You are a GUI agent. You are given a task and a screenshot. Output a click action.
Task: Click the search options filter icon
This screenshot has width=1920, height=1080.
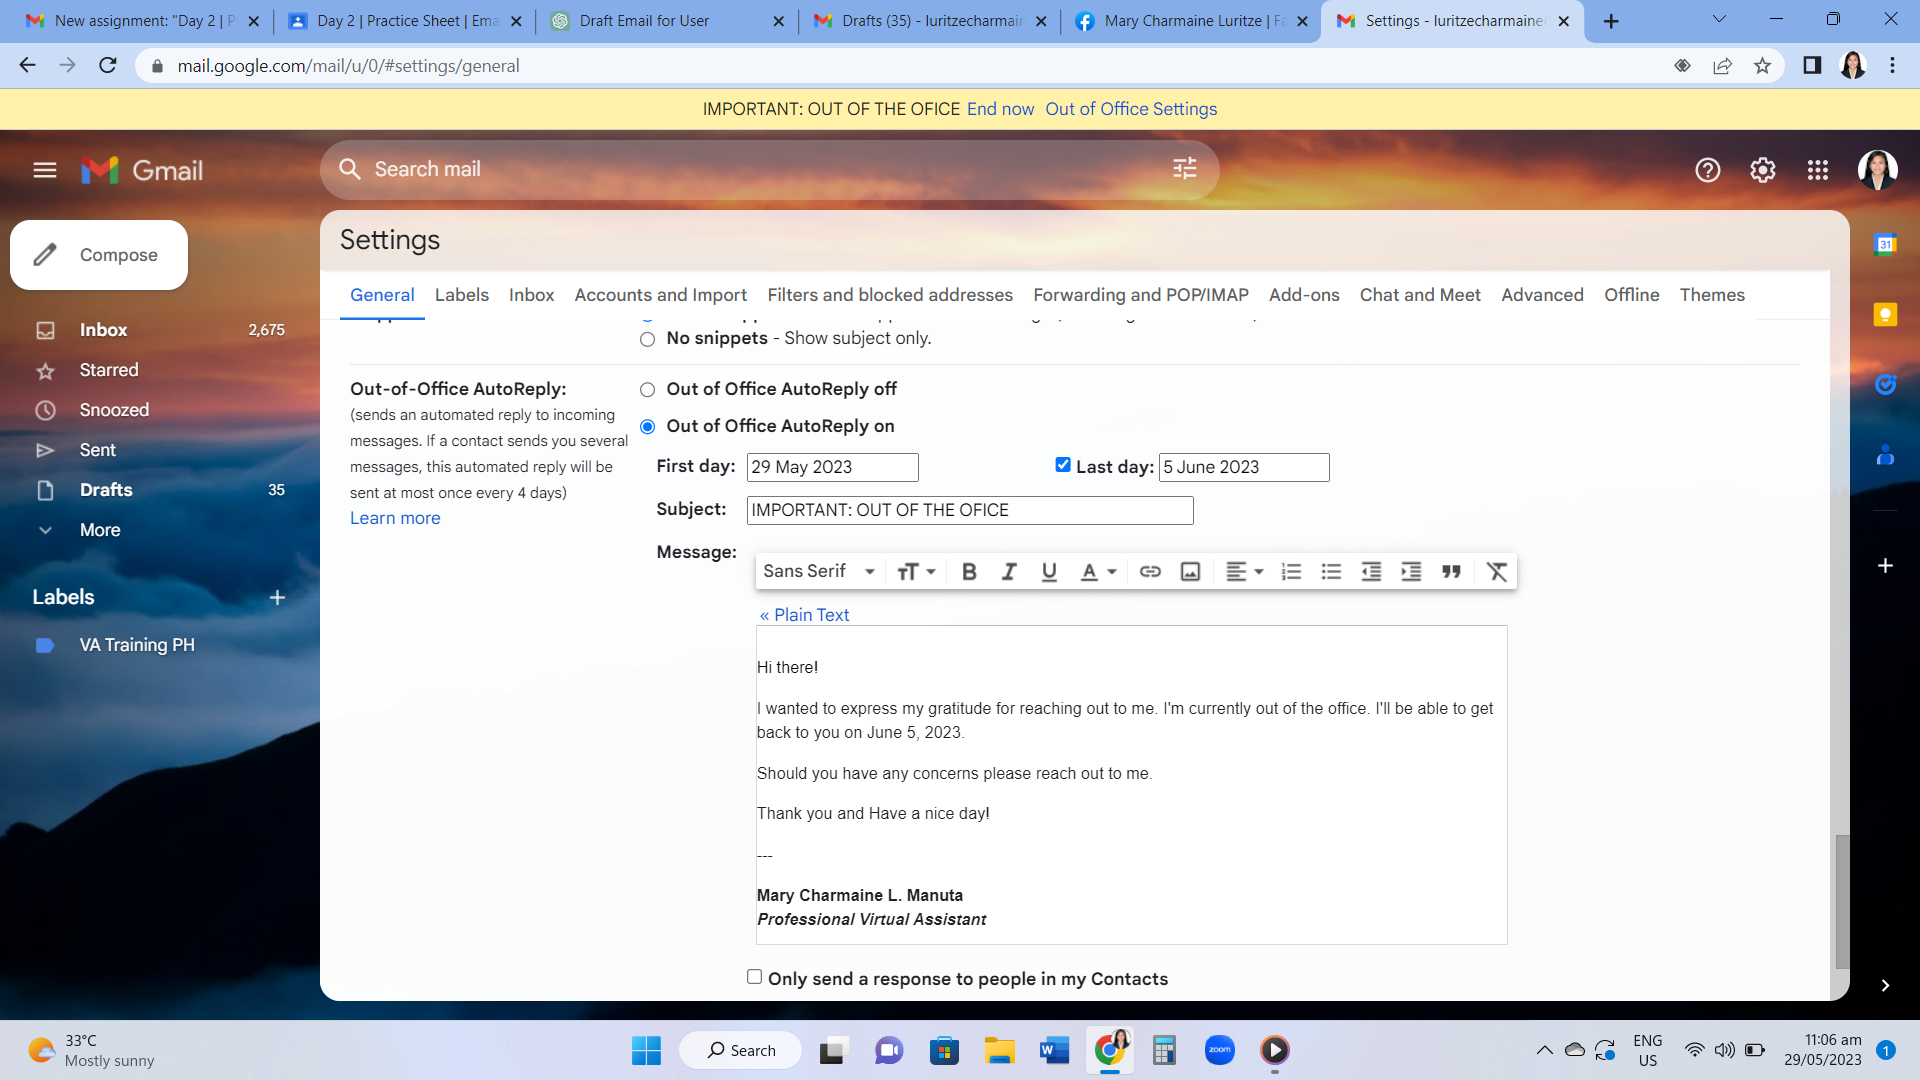tap(1184, 169)
